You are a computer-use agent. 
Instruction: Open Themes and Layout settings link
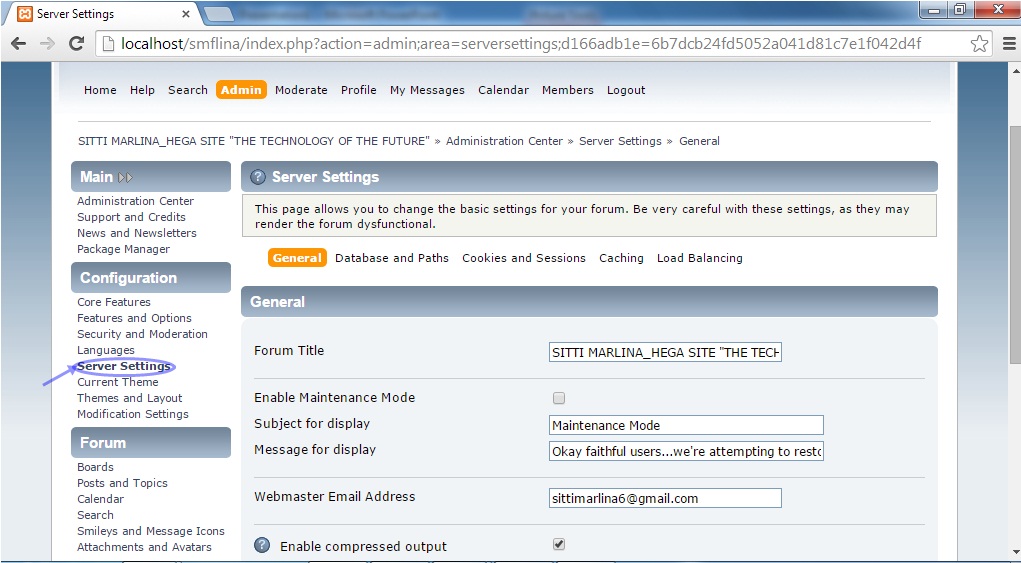(129, 398)
